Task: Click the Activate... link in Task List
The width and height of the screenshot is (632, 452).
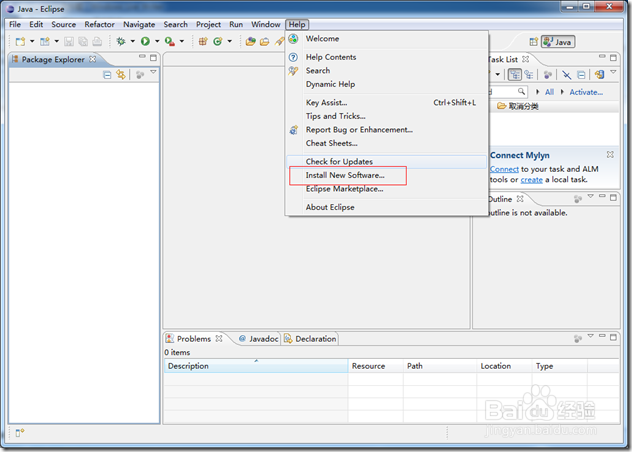Action: coord(586,92)
